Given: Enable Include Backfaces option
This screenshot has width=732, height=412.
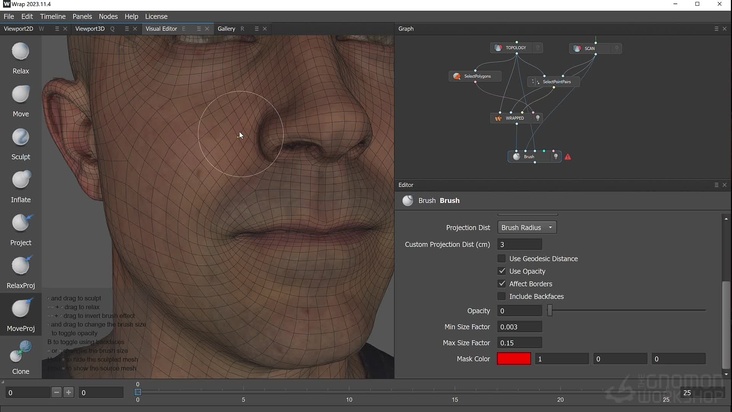Looking at the screenshot, I should tap(502, 297).
